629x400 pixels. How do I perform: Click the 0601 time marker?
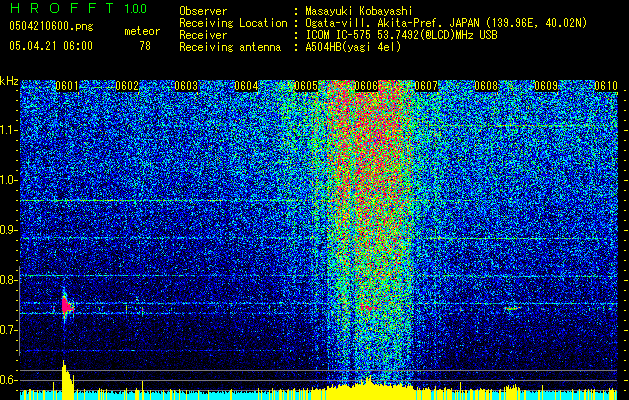pyautogui.click(x=67, y=86)
